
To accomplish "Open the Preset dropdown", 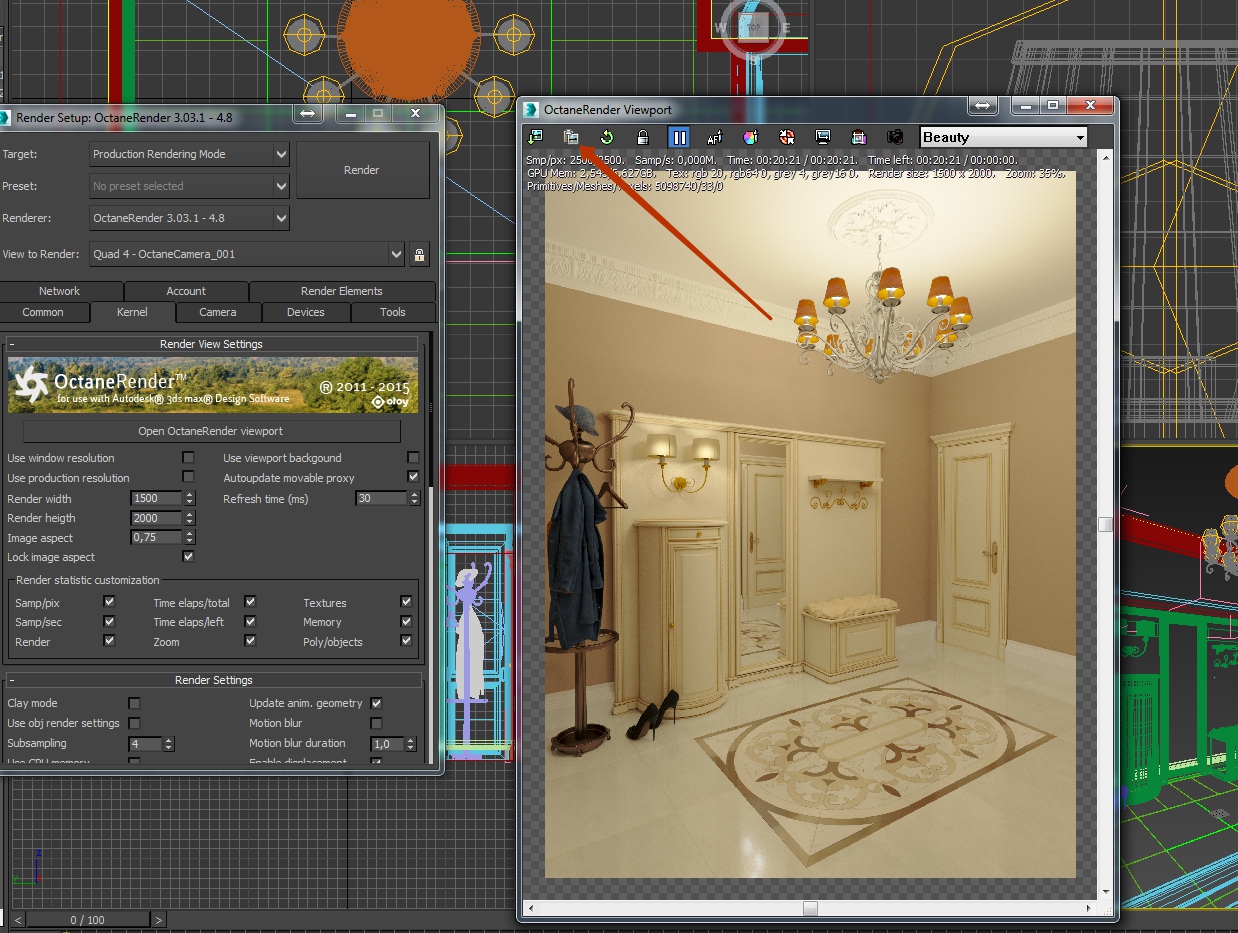I will pyautogui.click(x=189, y=186).
